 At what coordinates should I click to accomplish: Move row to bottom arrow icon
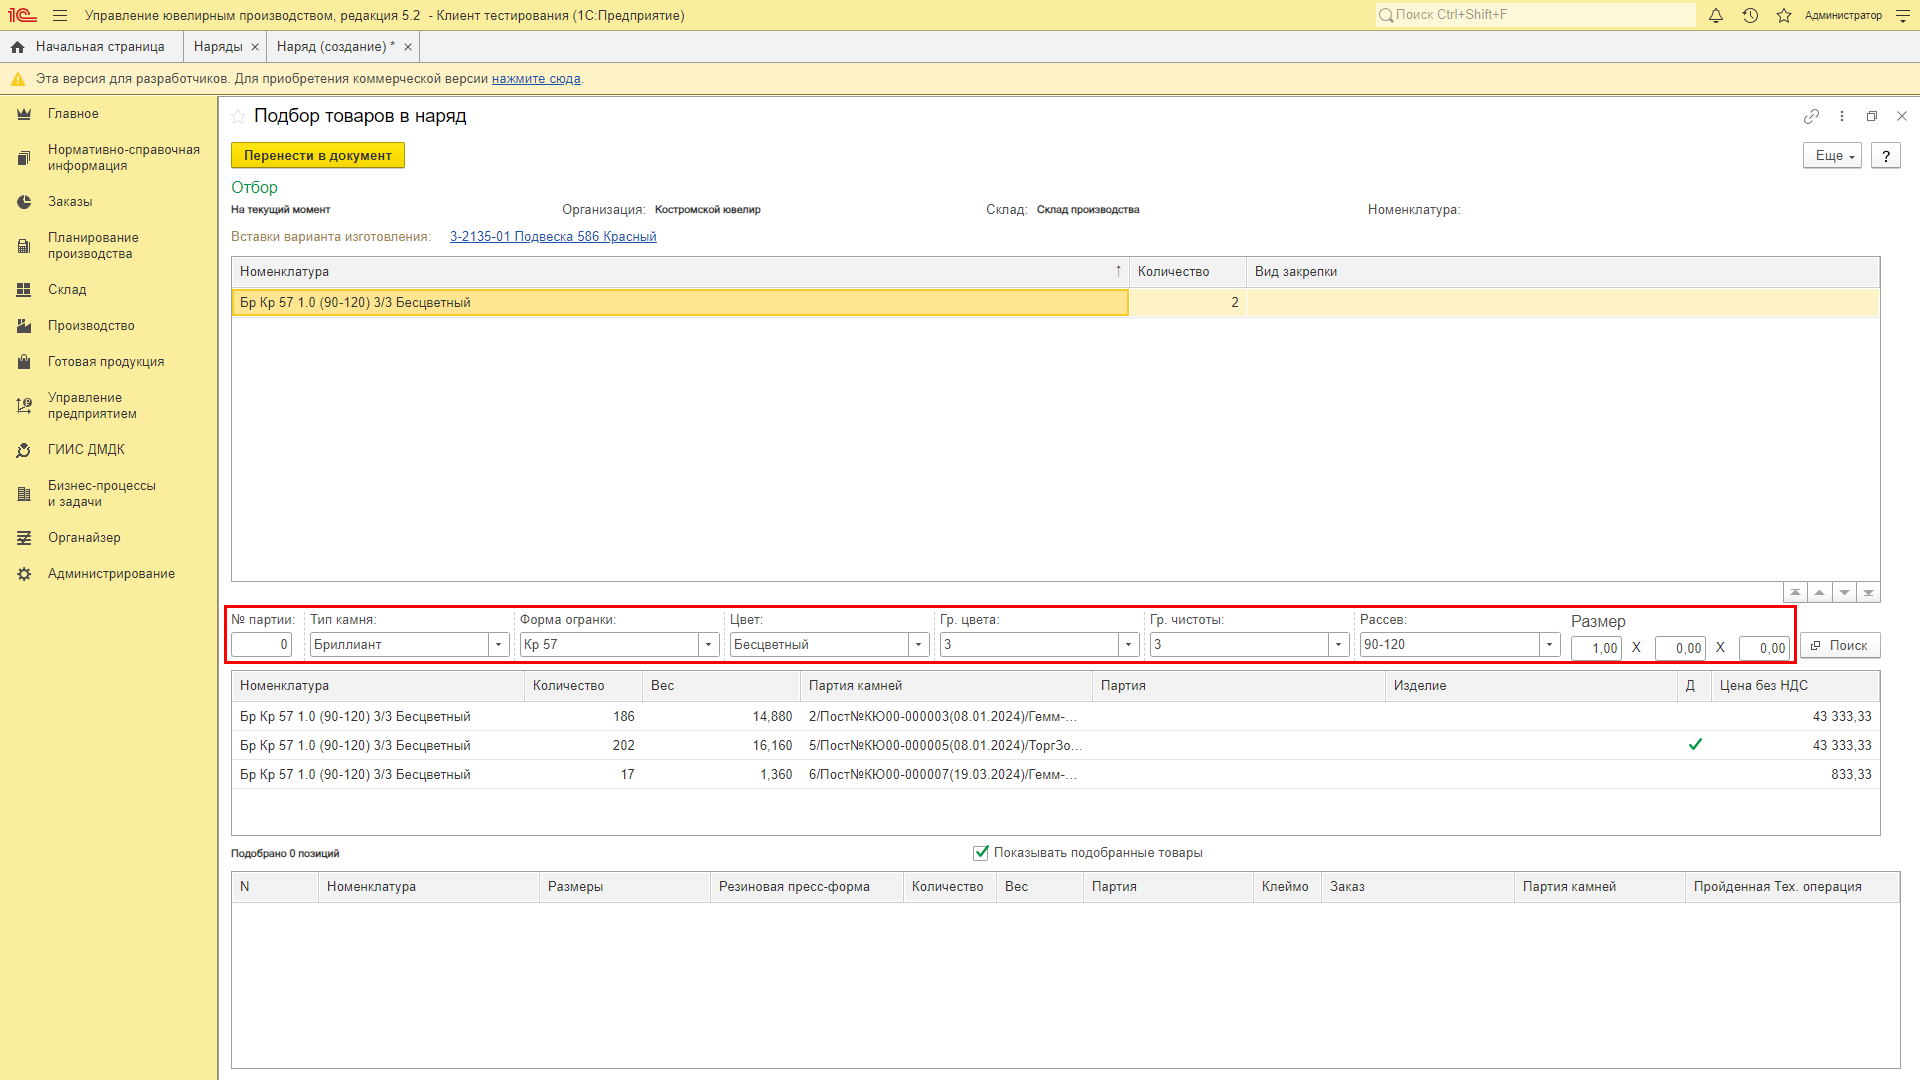coord(1868,592)
